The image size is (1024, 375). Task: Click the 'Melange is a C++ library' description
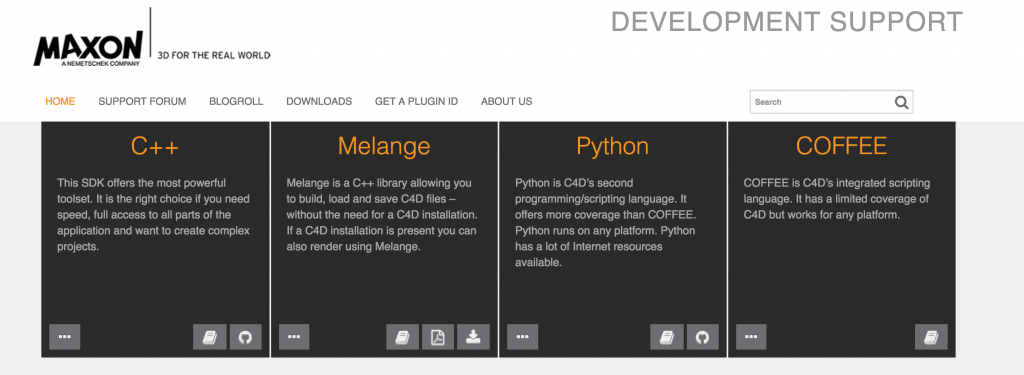pos(382,215)
